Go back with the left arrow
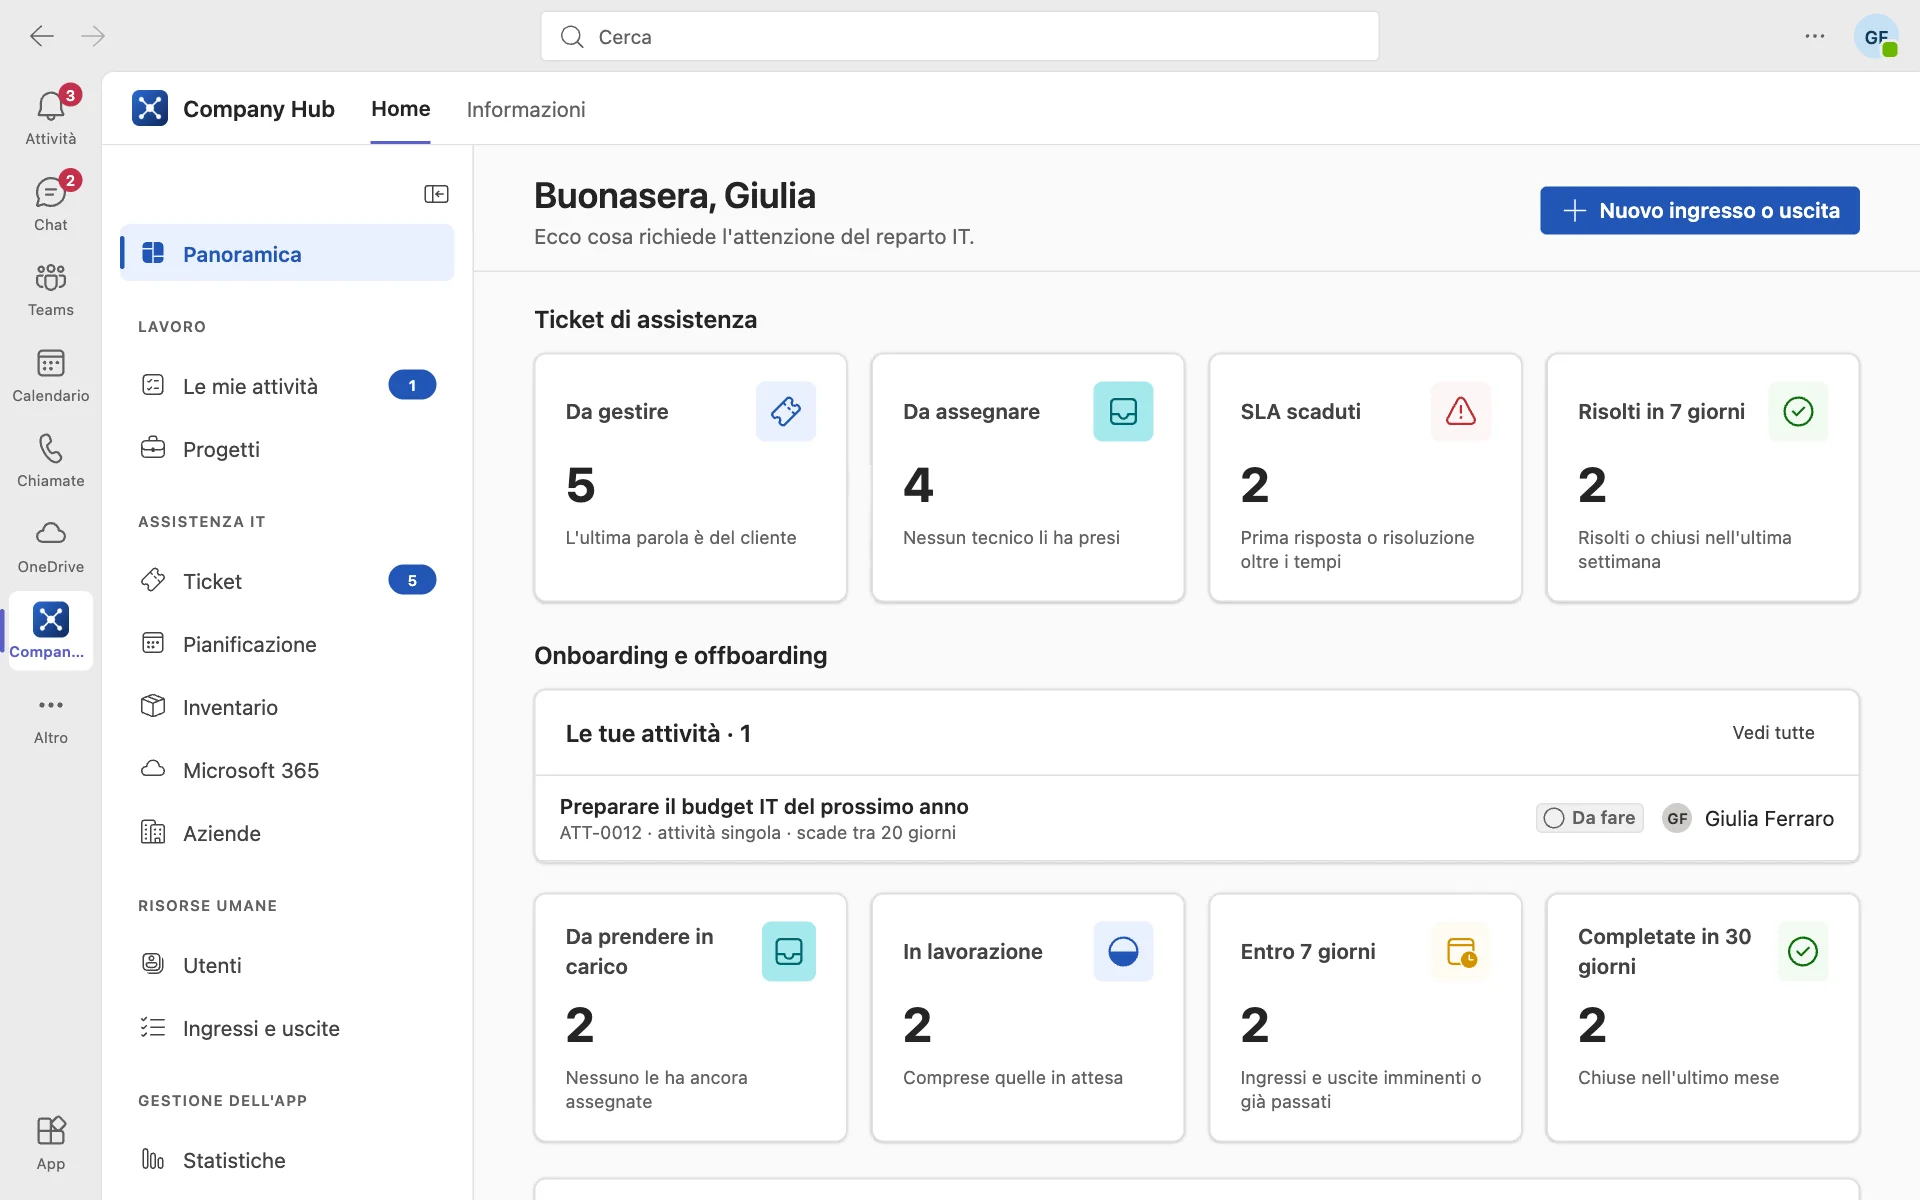 [42, 37]
